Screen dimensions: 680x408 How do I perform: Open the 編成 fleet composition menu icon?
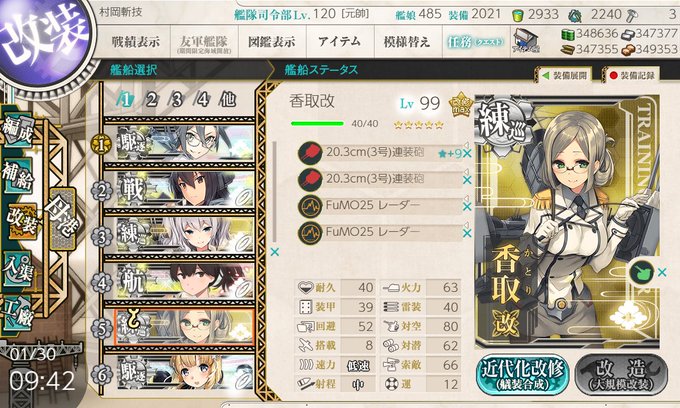18,131
